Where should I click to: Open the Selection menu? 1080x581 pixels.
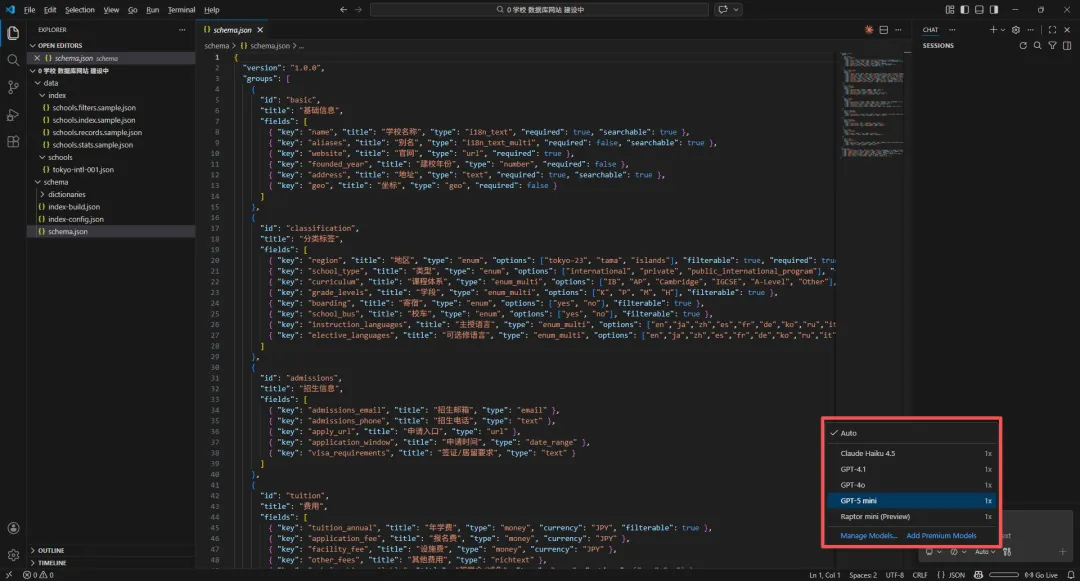point(80,10)
